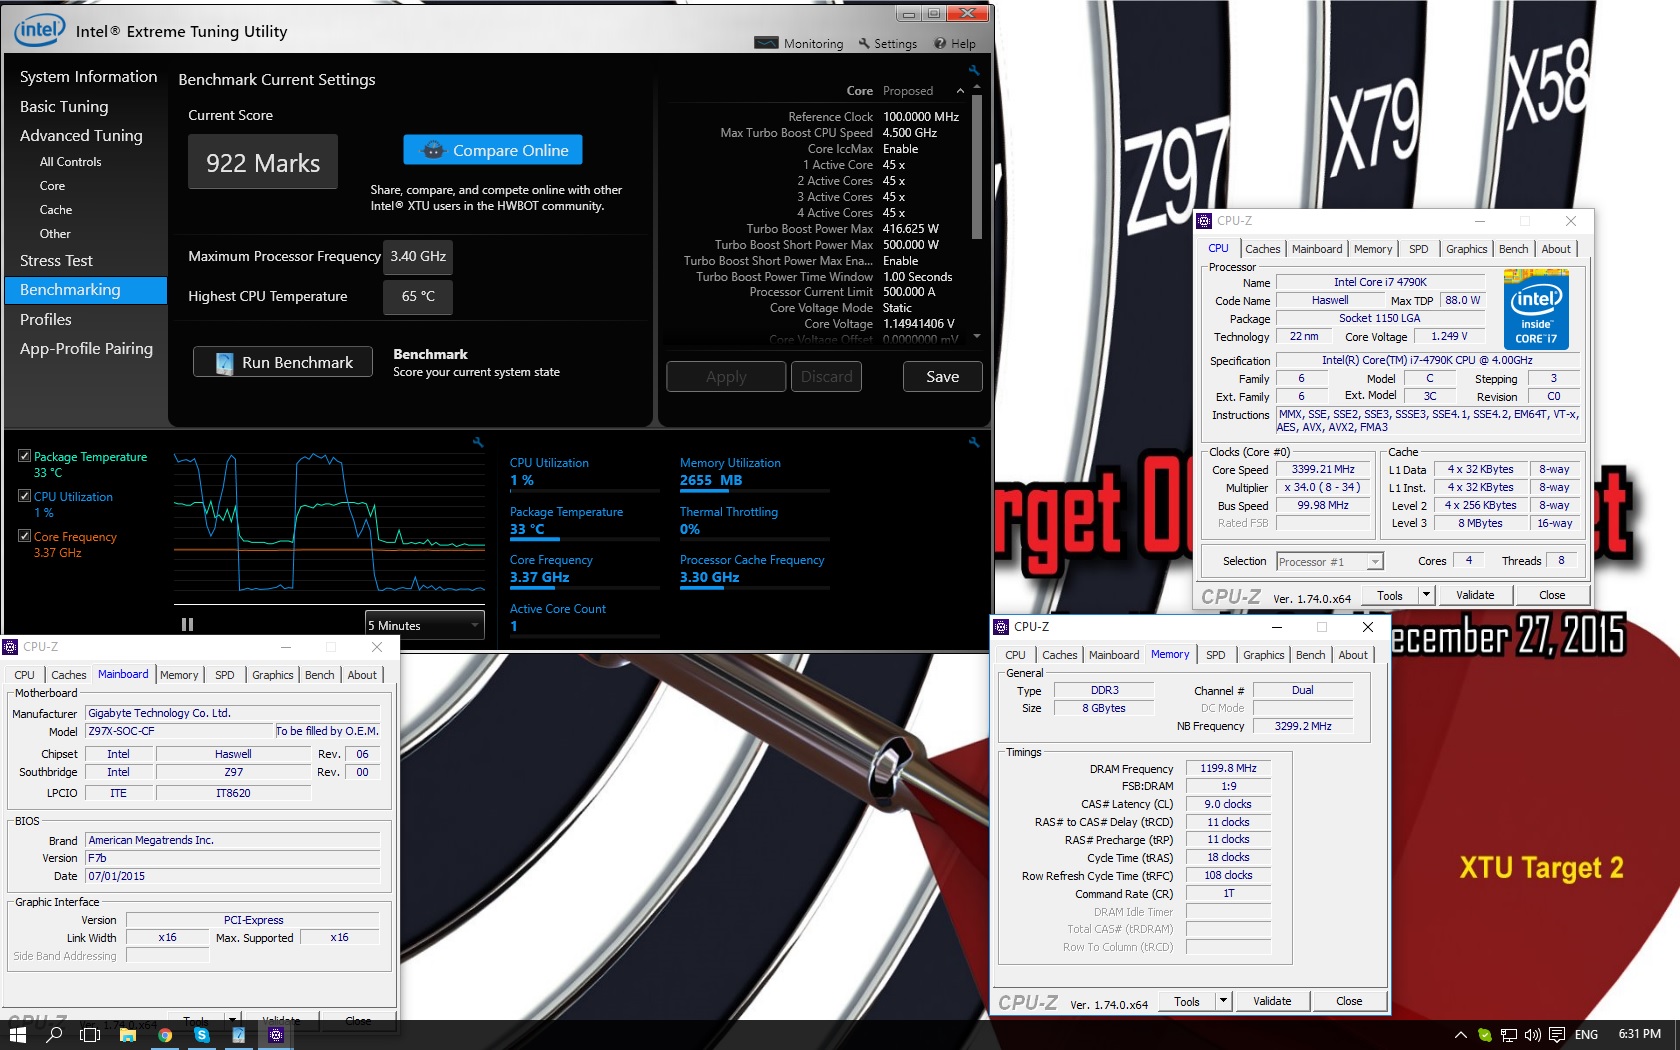Open Google Chrome from the taskbar

click(x=165, y=1035)
